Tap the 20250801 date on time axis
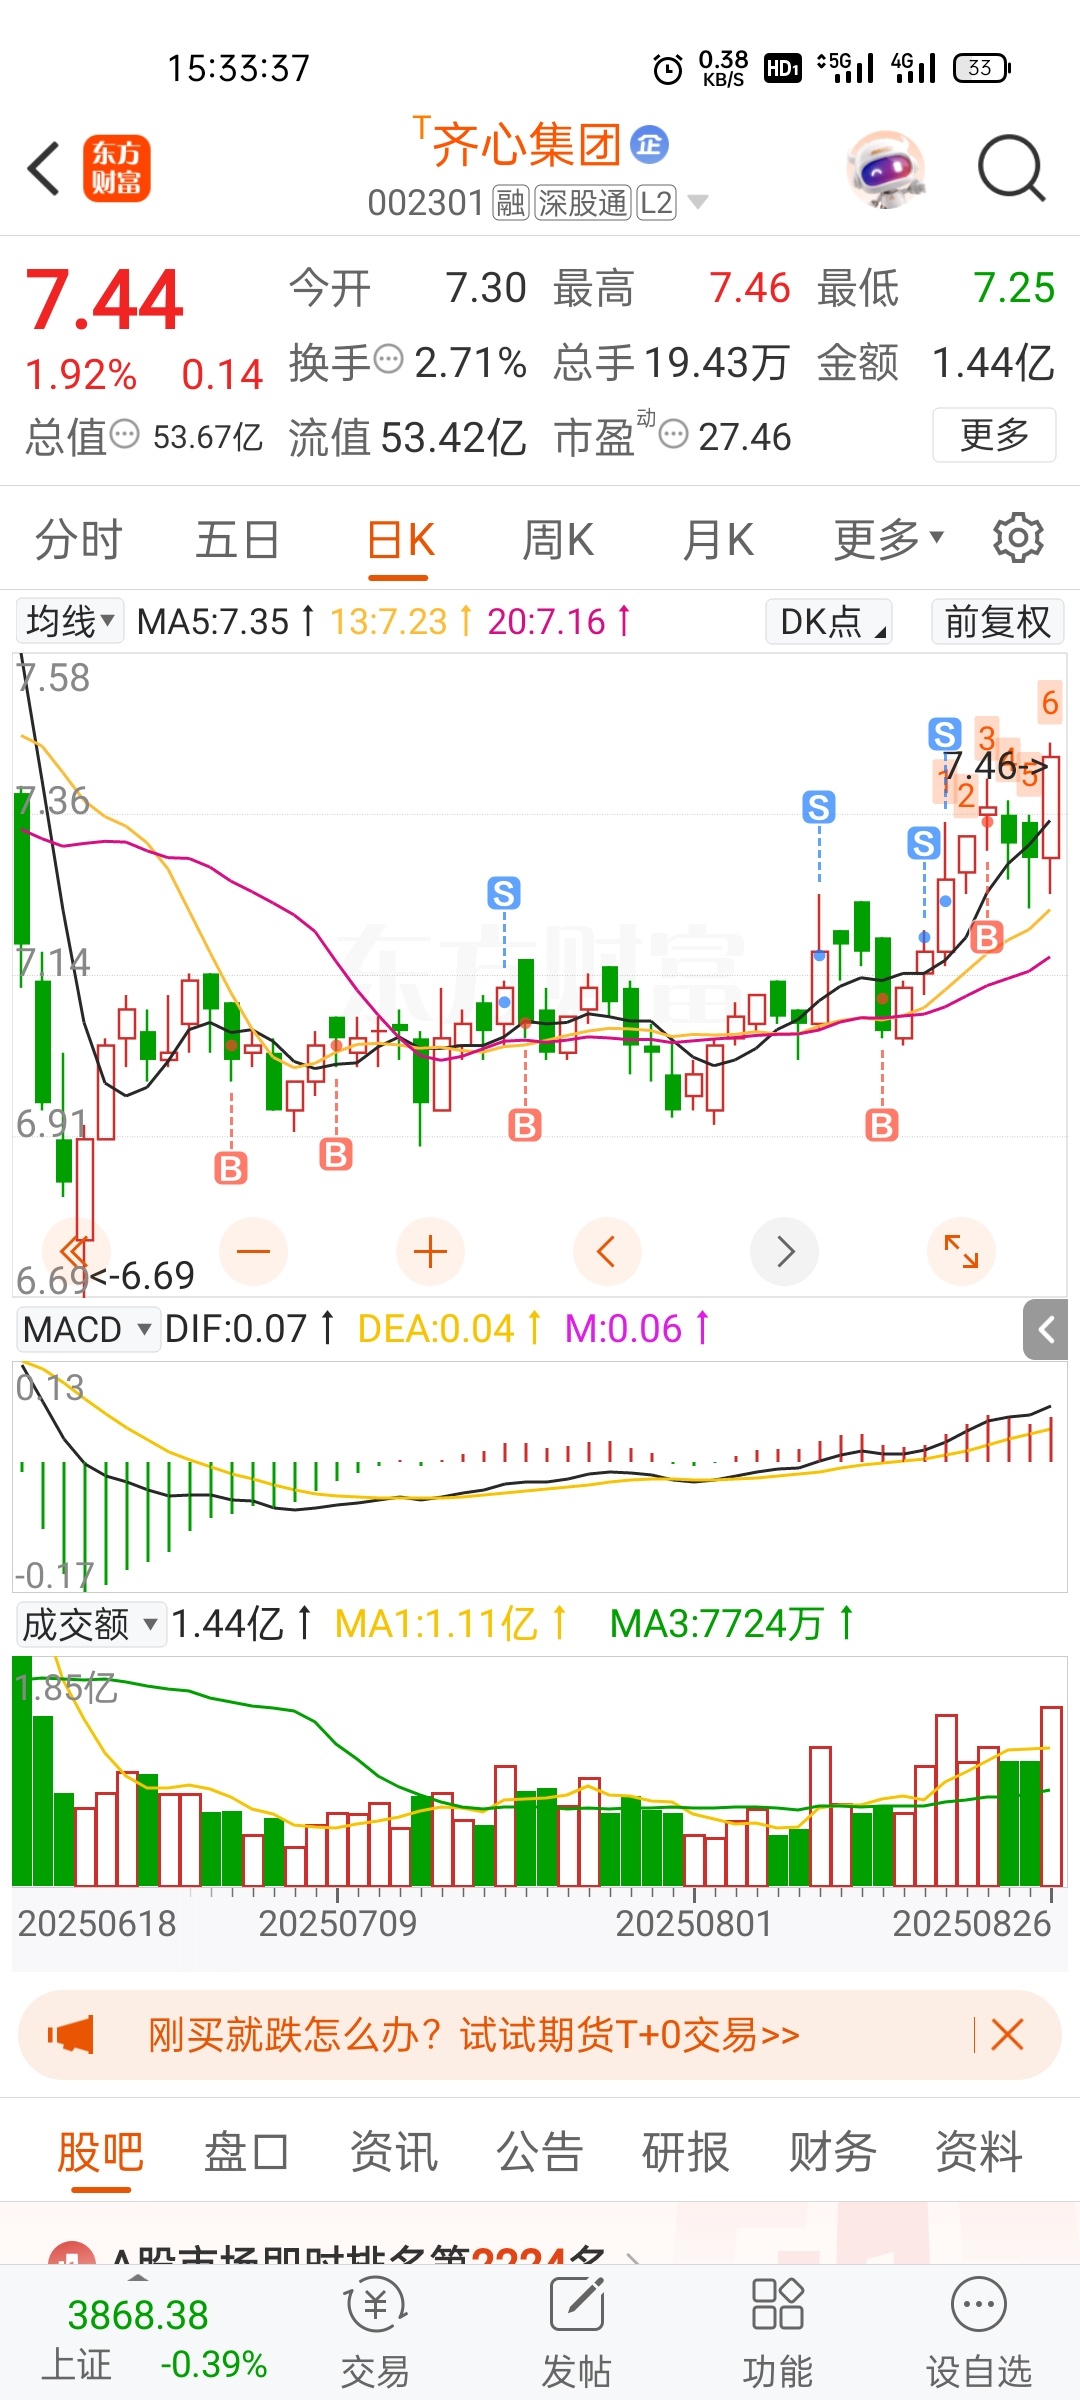The width and height of the screenshot is (1080, 2400). click(x=694, y=1923)
